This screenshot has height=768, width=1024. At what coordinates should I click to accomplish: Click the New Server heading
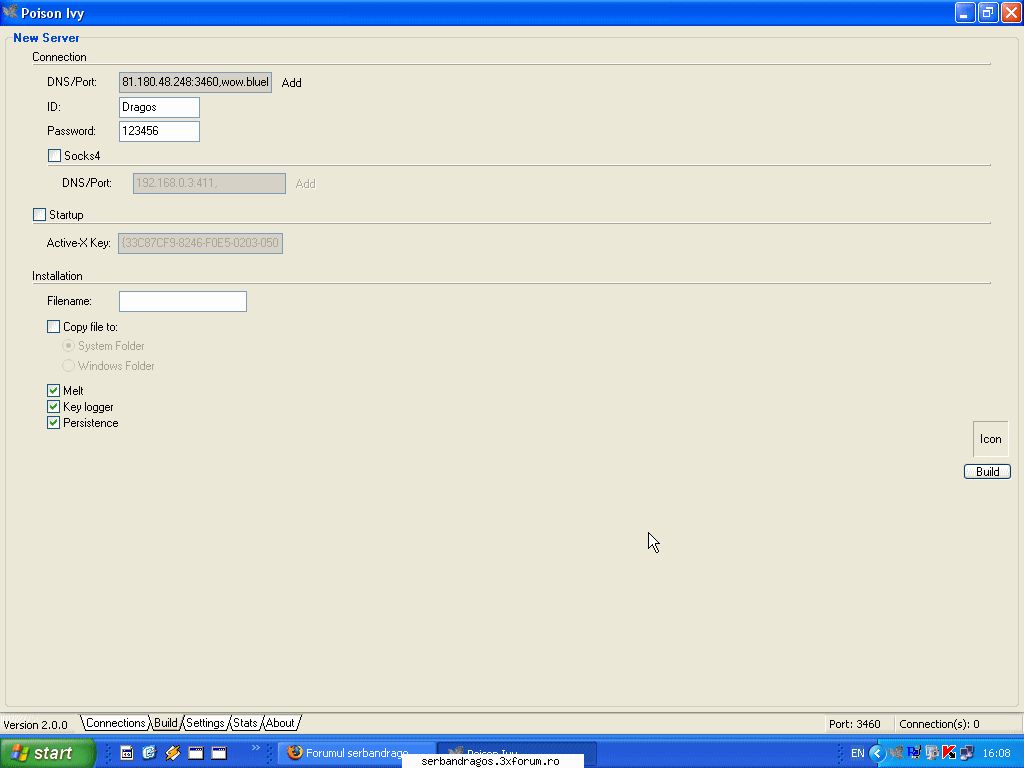[46, 38]
